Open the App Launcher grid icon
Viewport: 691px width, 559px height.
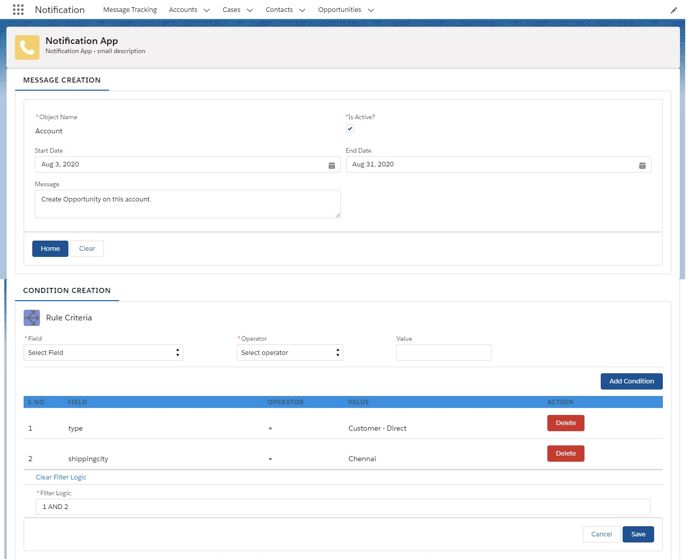(18, 10)
